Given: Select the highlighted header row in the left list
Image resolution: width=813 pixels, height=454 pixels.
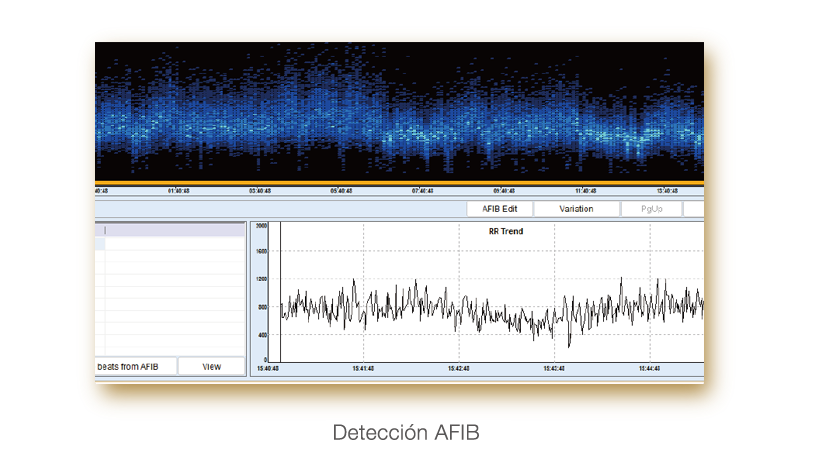Looking at the screenshot, I should tap(170, 230).
